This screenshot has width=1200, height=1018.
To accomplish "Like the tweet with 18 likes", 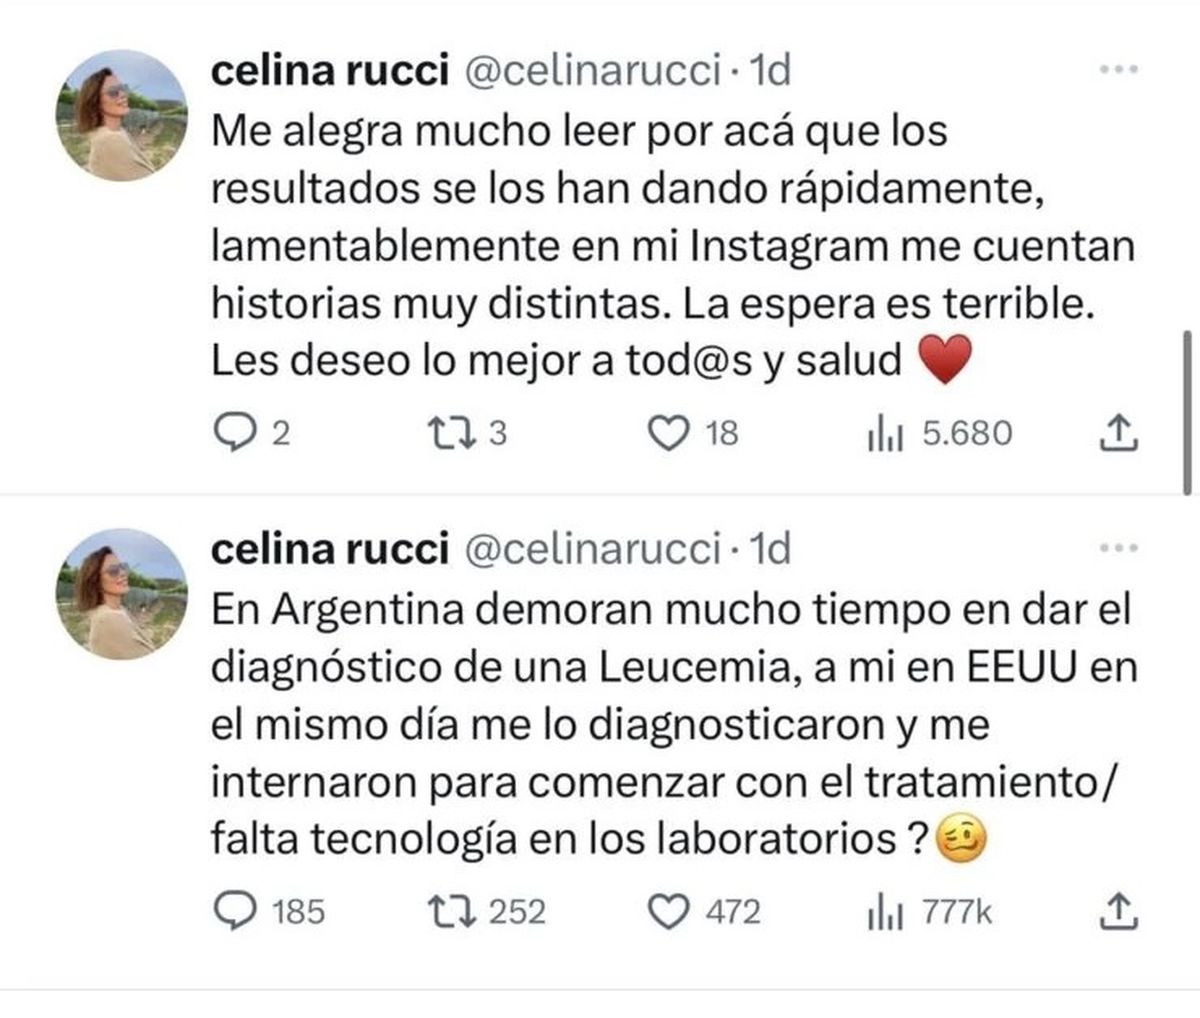I will click(669, 432).
